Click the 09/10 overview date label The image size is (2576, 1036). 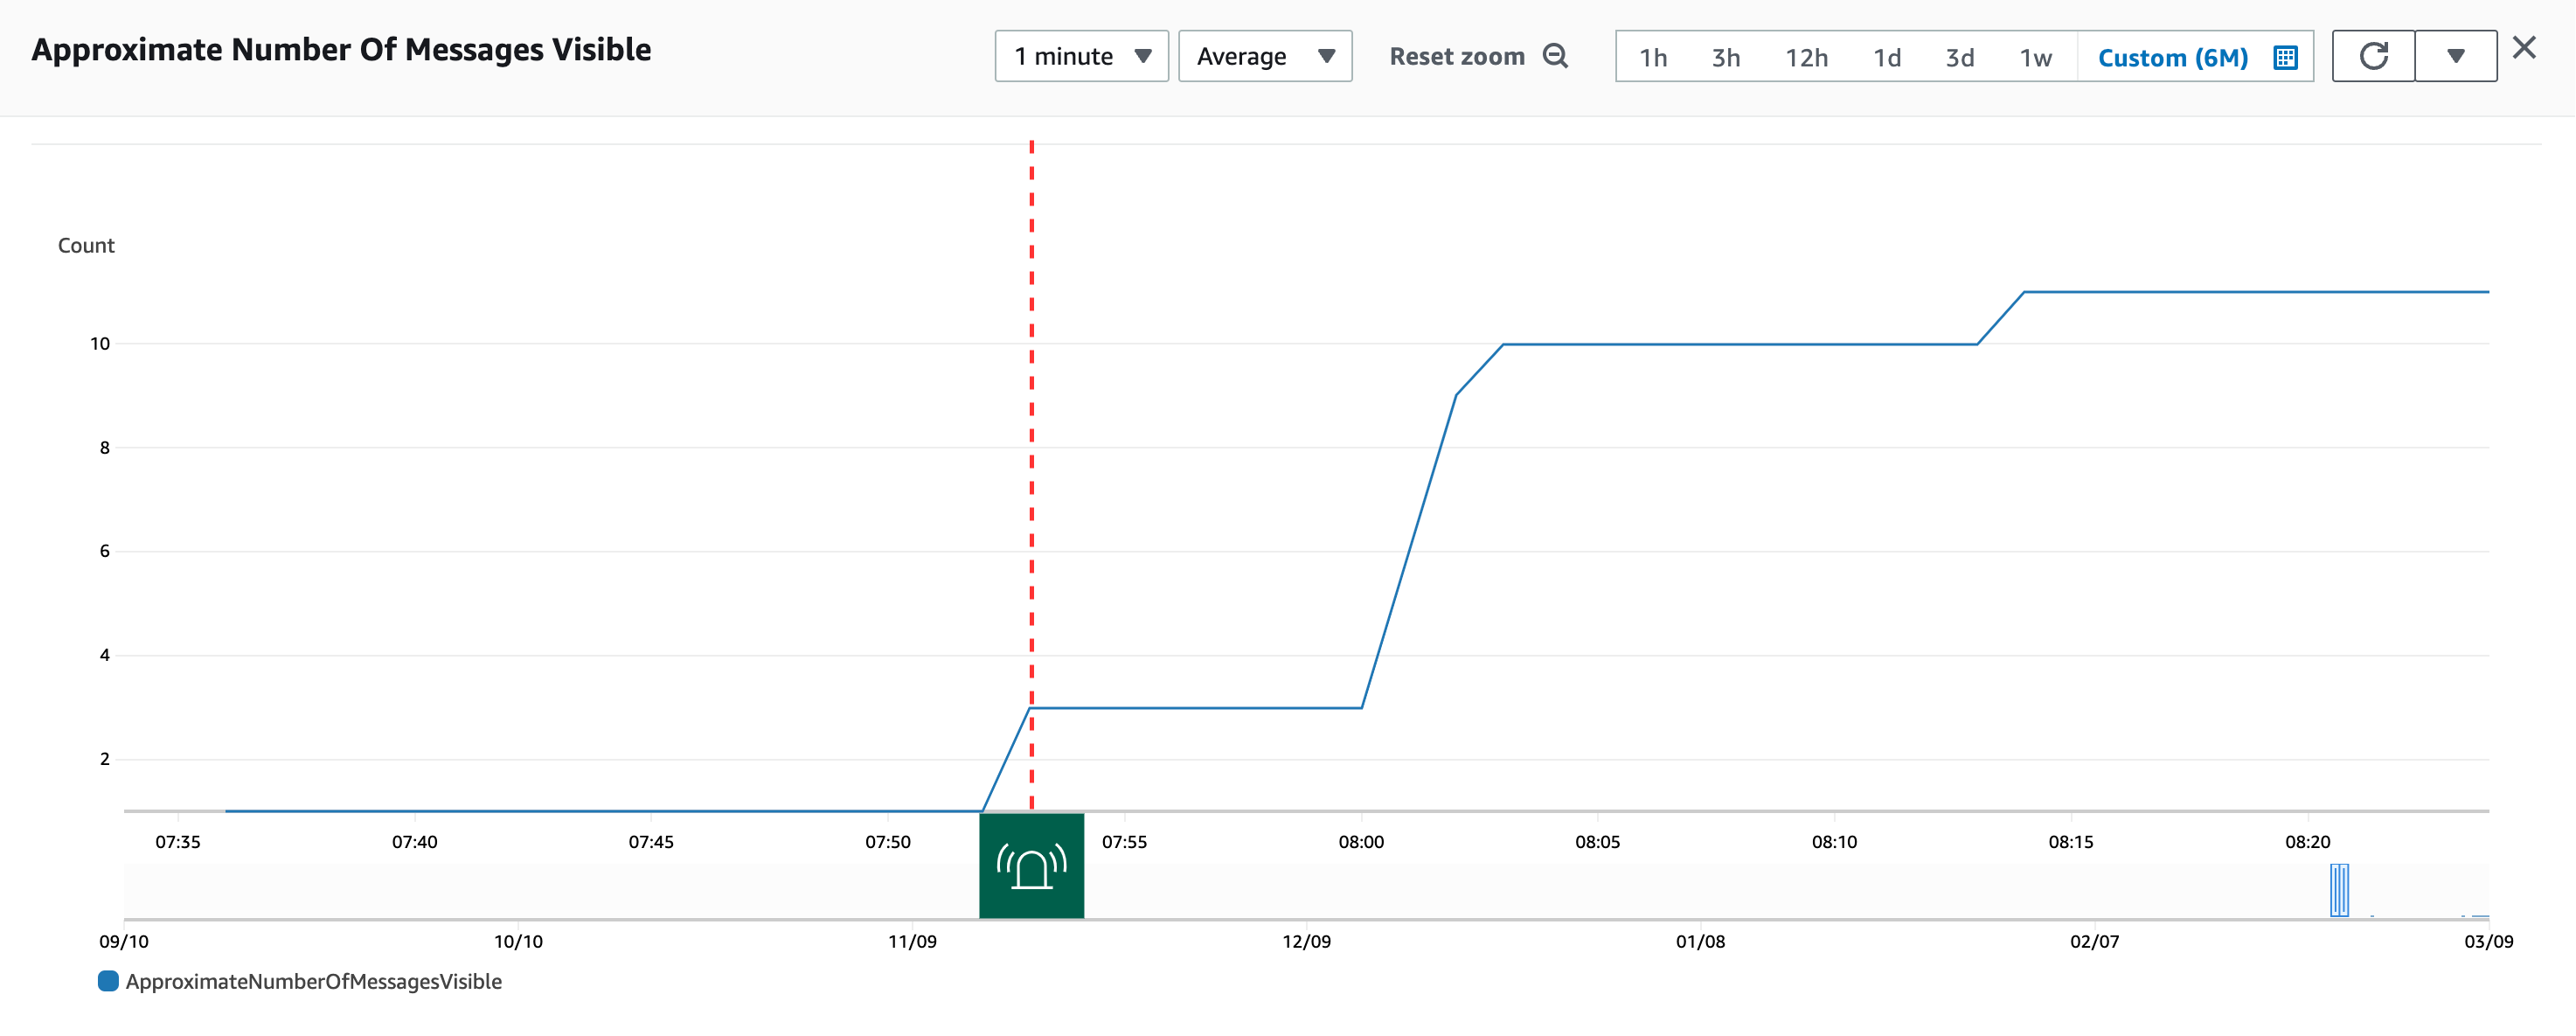click(124, 942)
